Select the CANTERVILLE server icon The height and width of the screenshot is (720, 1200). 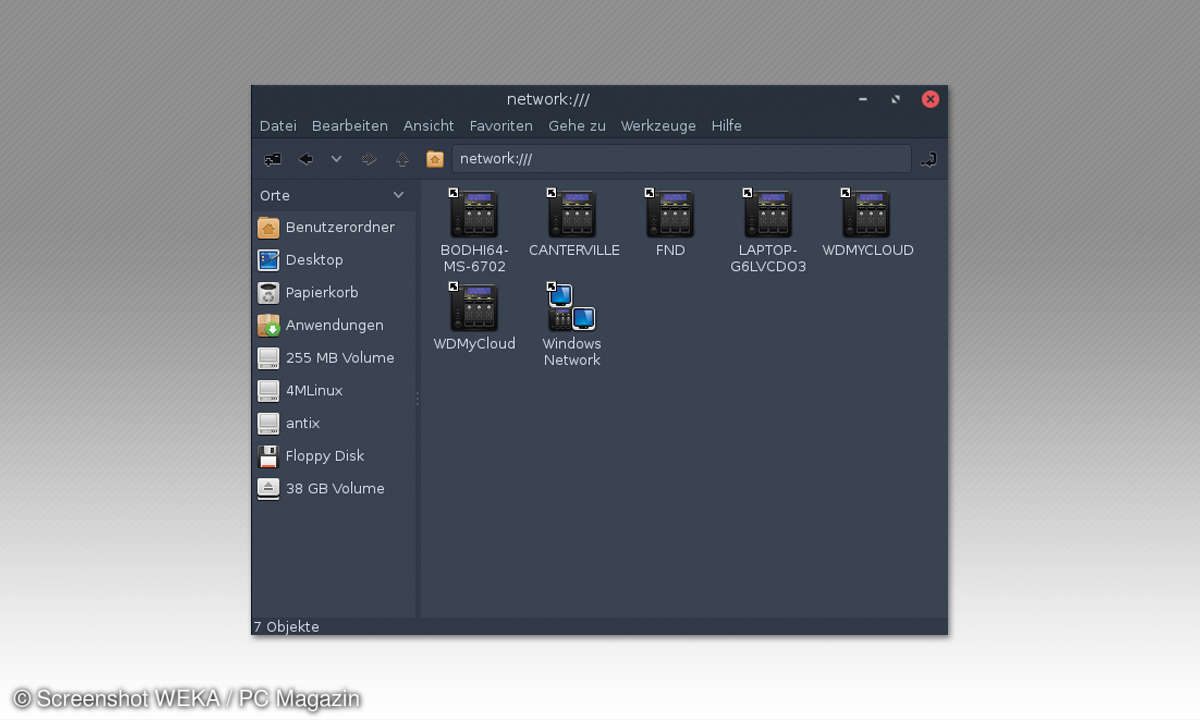coord(572,214)
